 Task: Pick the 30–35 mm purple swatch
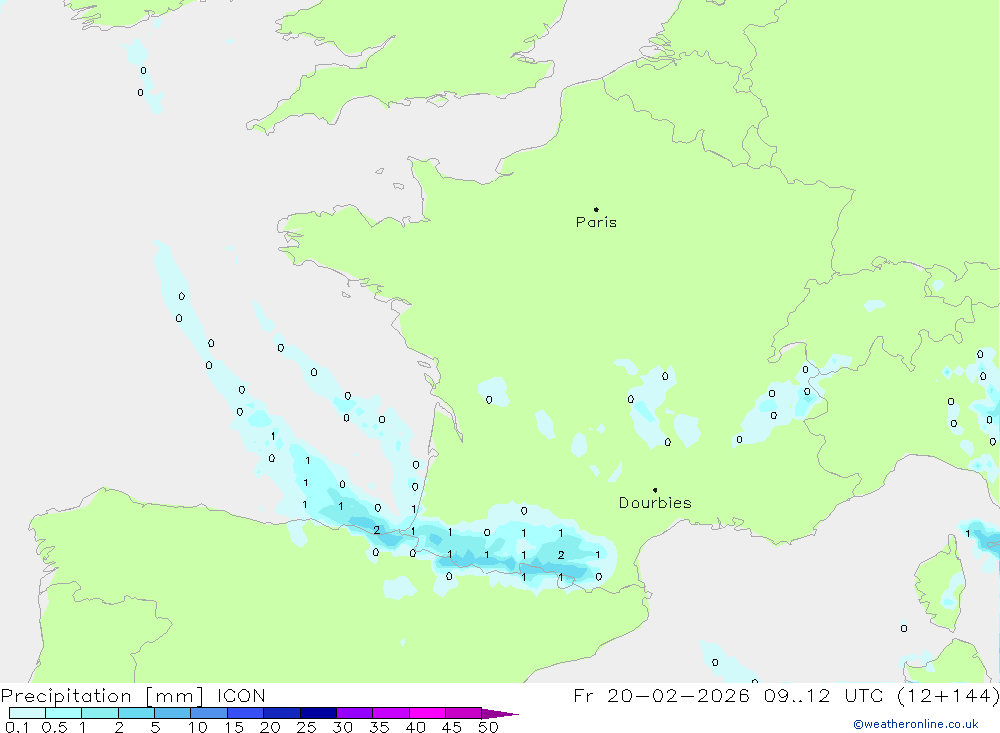coord(355,713)
